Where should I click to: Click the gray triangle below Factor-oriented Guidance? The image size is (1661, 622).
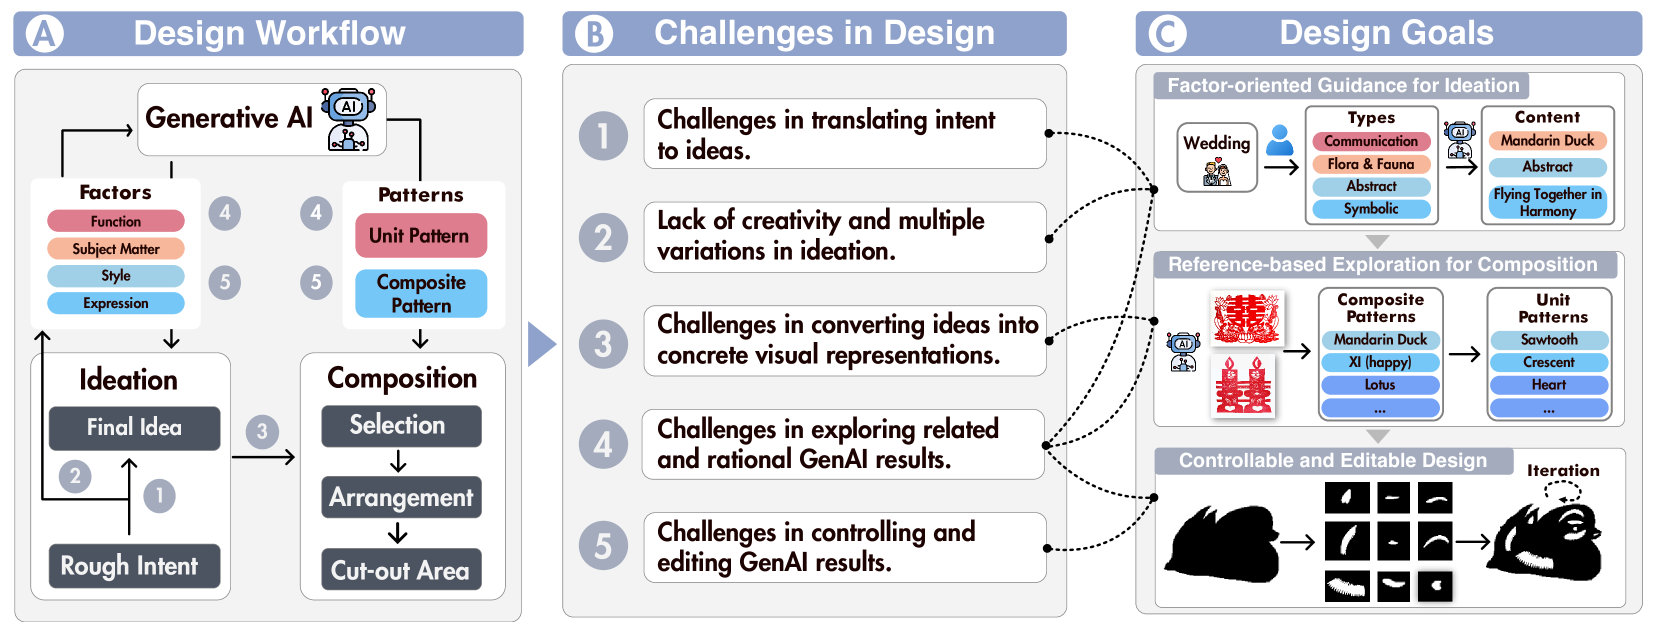click(x=1378, y=241)
